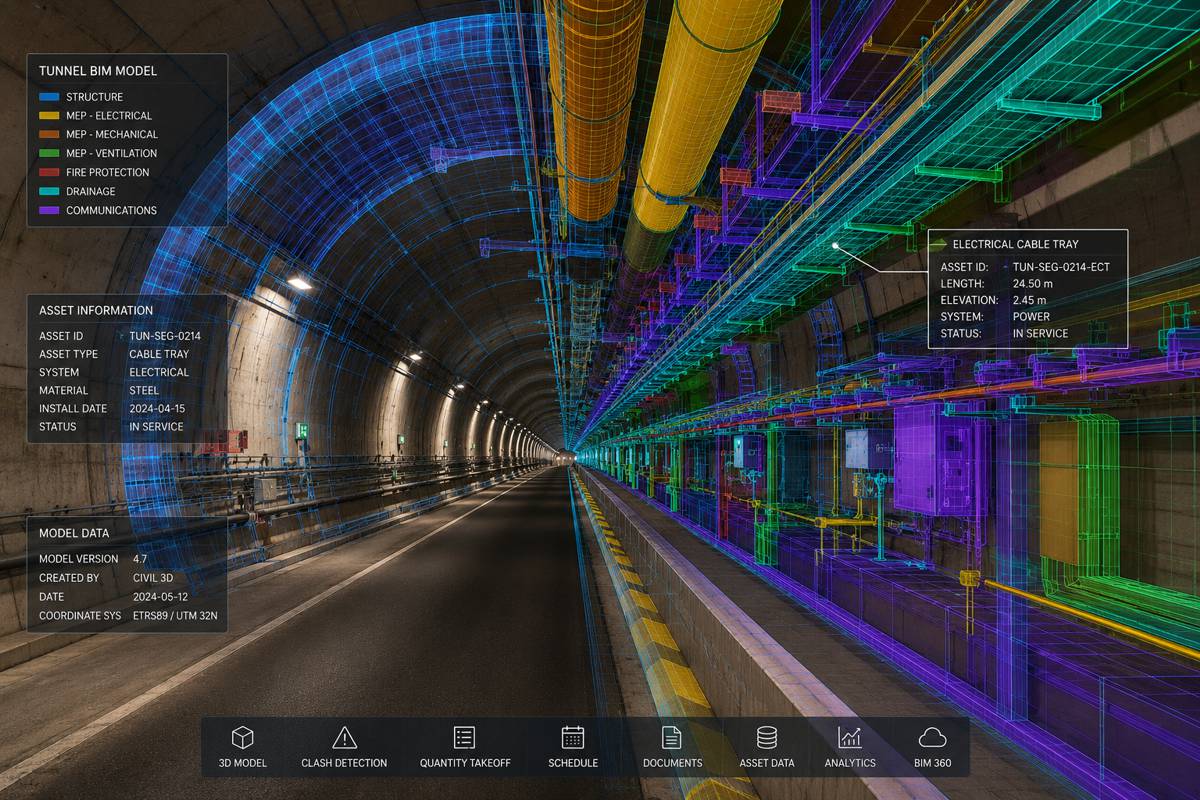
Task: Click install date 2024-04-15
Action: pyautogui.click(x=157, y=409)
